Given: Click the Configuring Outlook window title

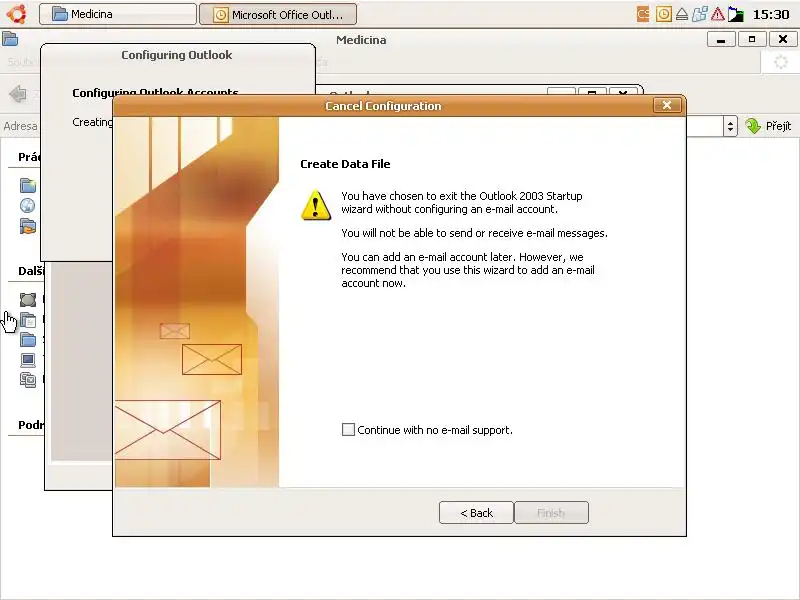Looking at the screenshot, I should [x=177, y=55].
